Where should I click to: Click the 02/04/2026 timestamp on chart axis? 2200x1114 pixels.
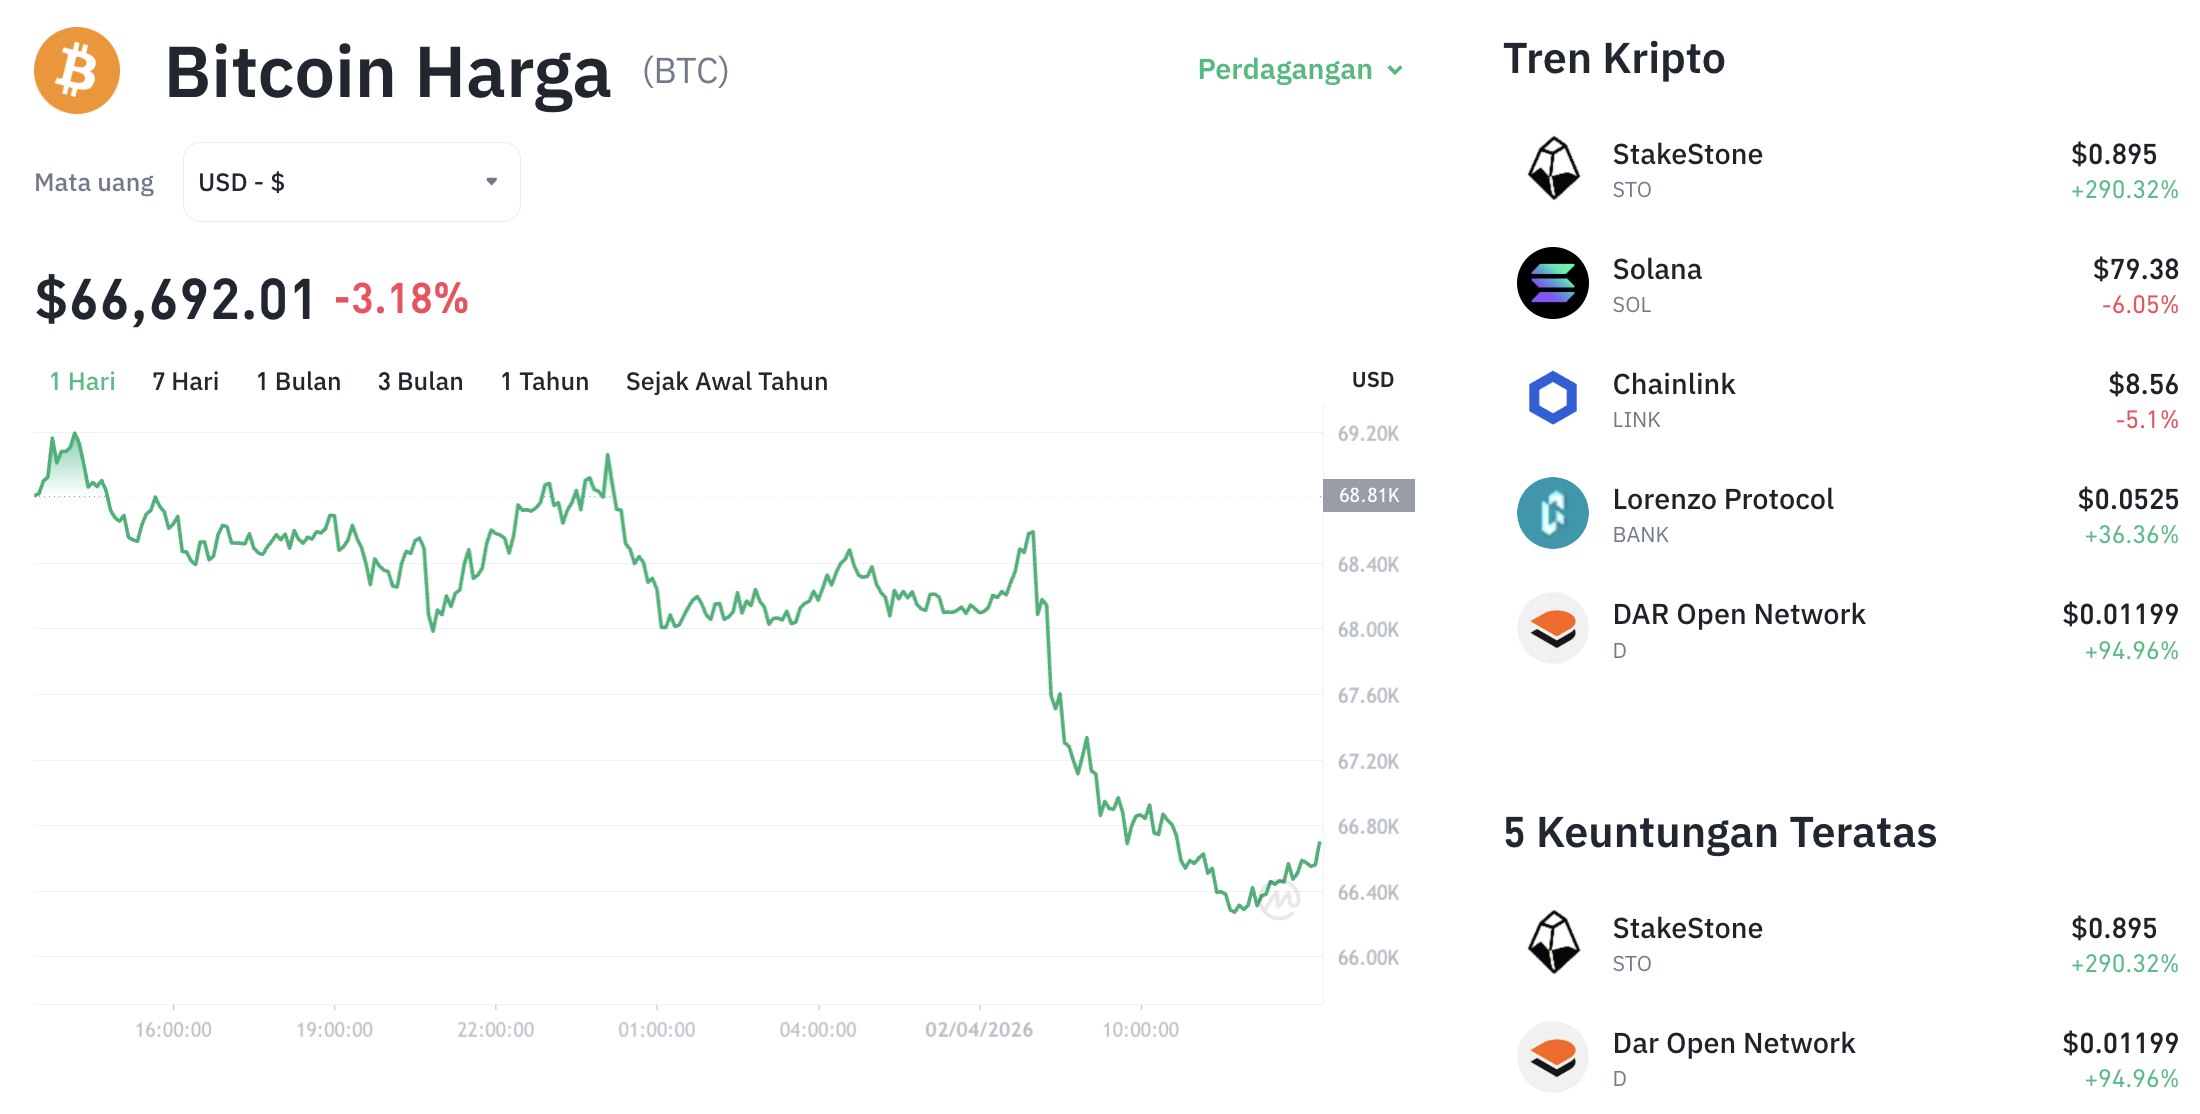point(982,1030)
